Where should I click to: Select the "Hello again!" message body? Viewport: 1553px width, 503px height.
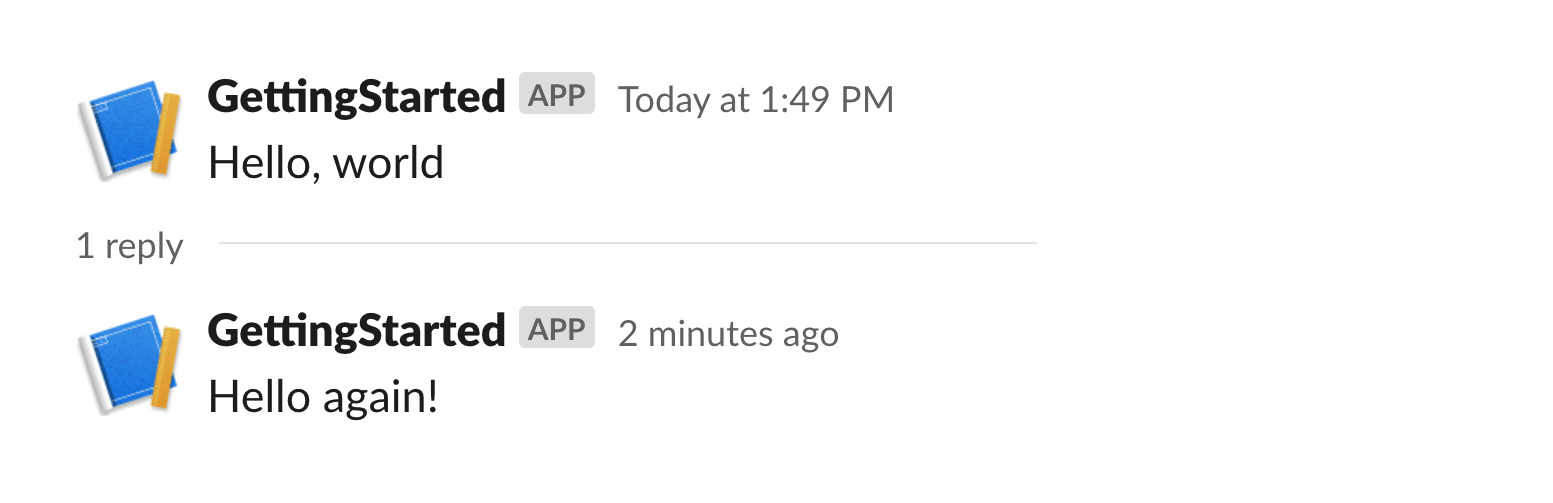324,399
